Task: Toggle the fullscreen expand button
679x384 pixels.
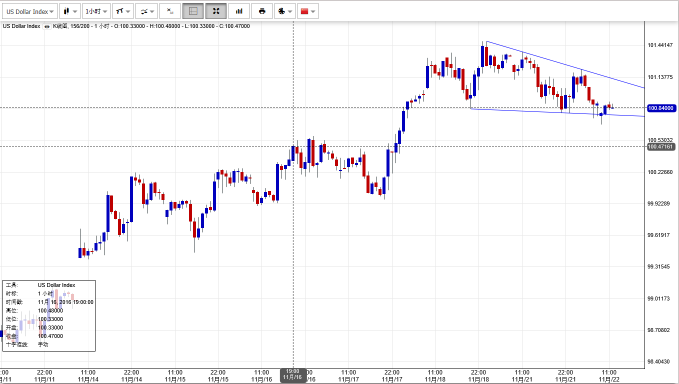Action: [x=216, y=11]
